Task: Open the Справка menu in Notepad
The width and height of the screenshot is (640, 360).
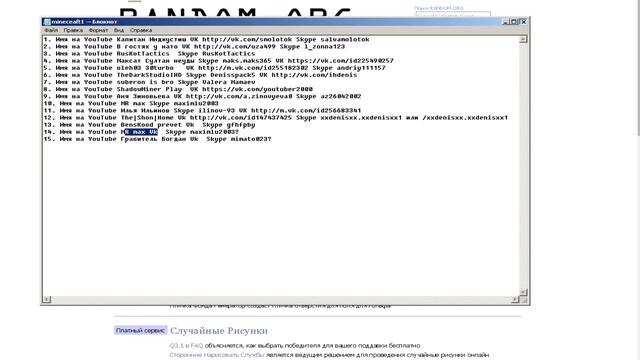Action: 141,30
